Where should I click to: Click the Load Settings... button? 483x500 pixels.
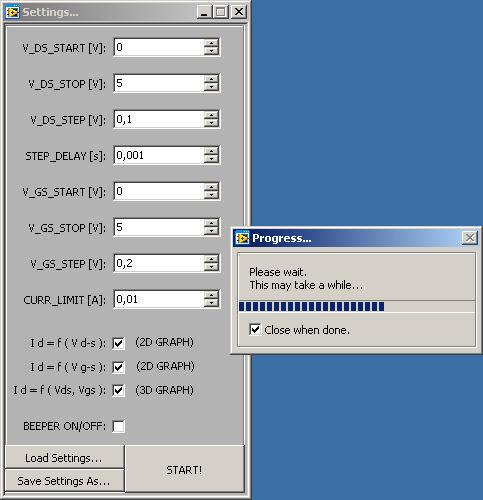(64, 458)
